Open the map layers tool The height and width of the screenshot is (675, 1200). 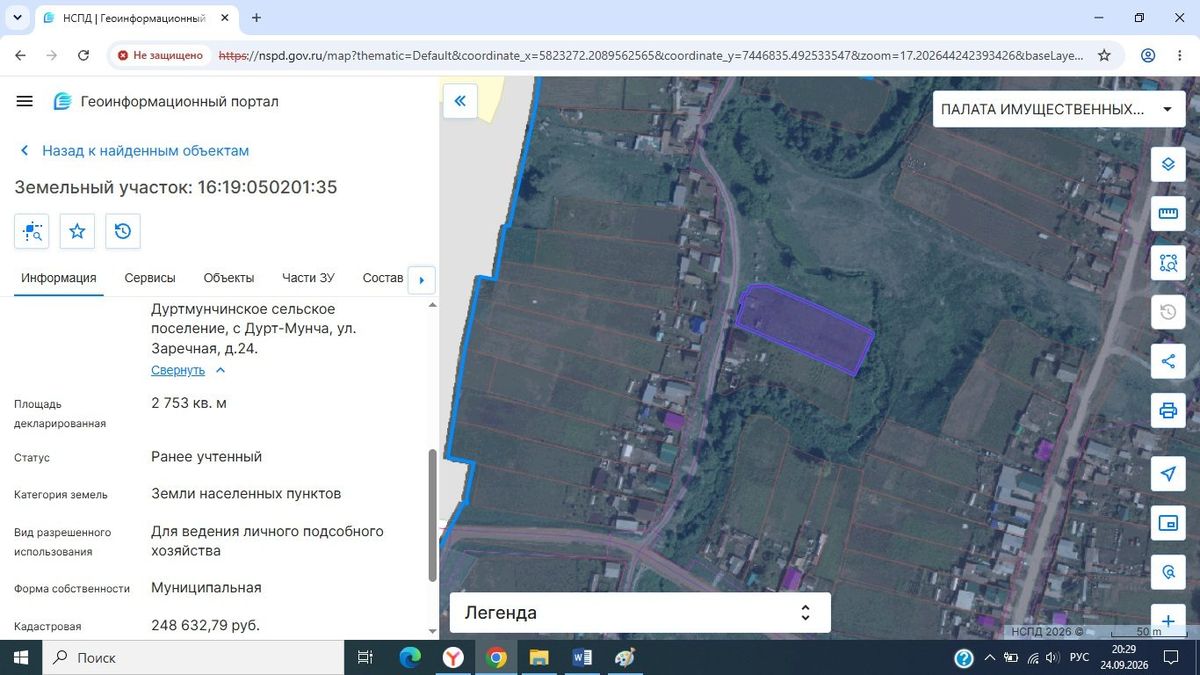[x=1168, y=164]
